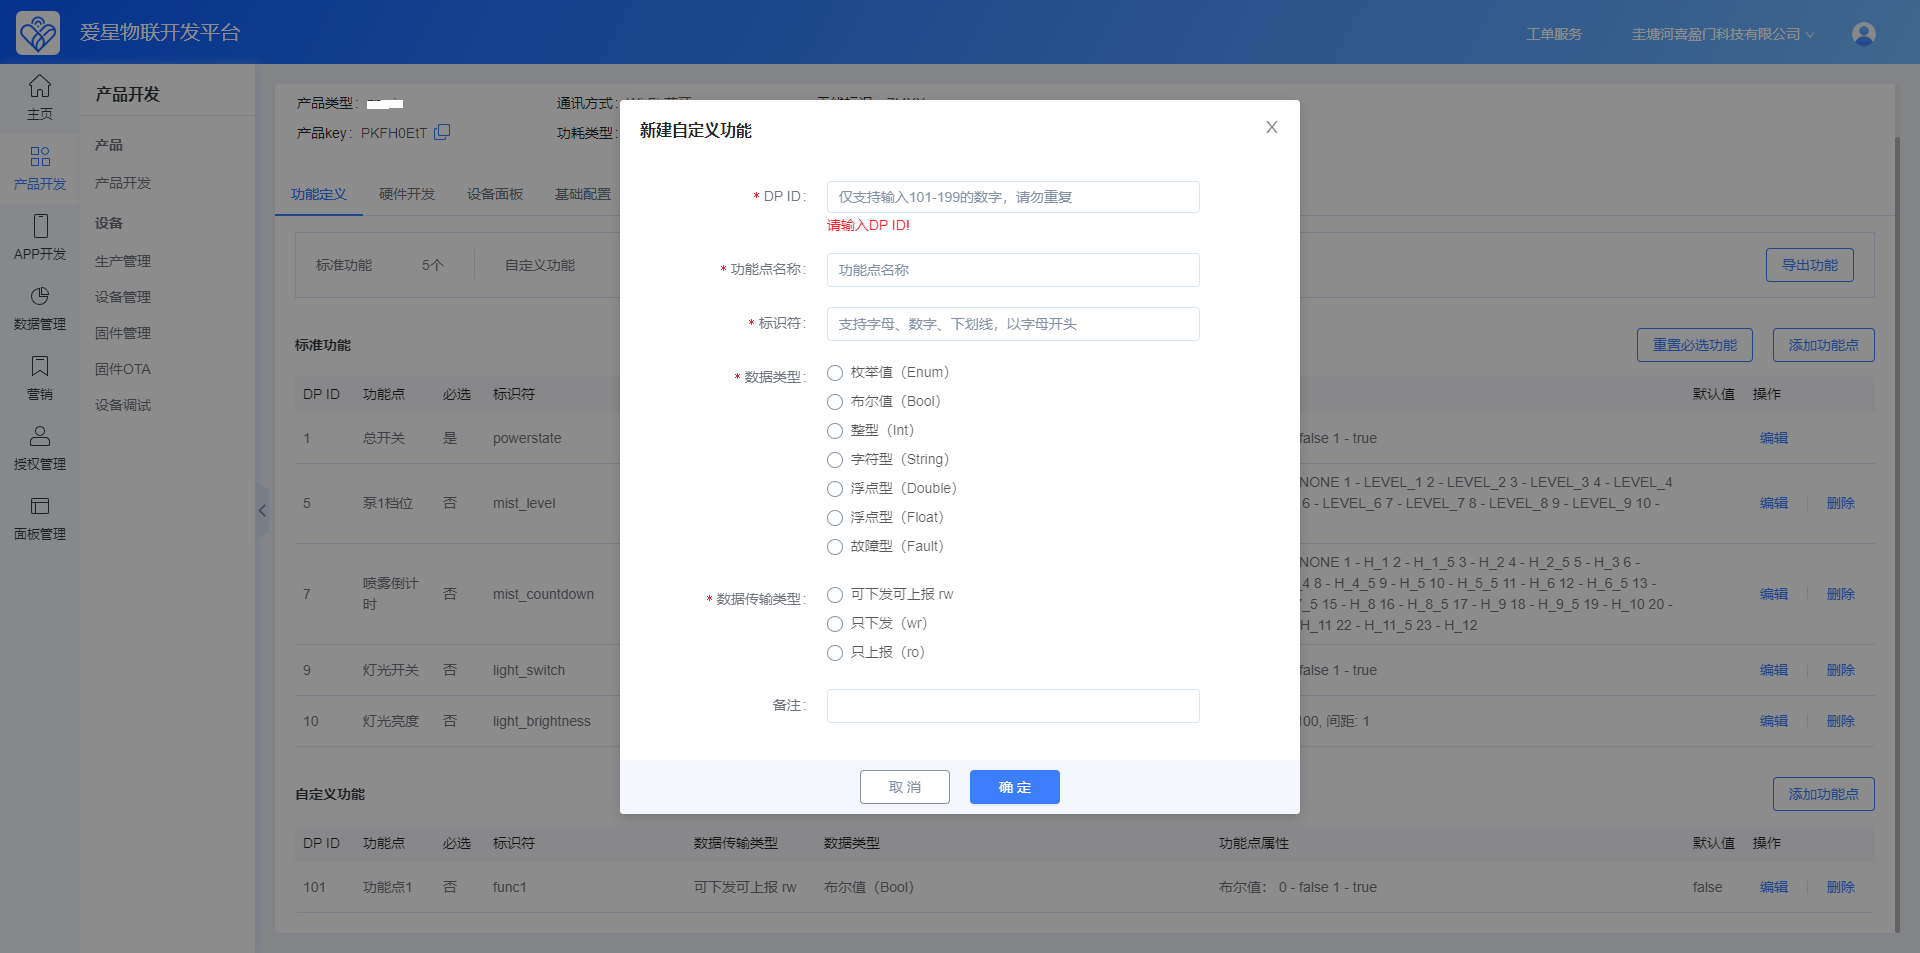
Task: Click the 取消 button
Action: point(905,787)
